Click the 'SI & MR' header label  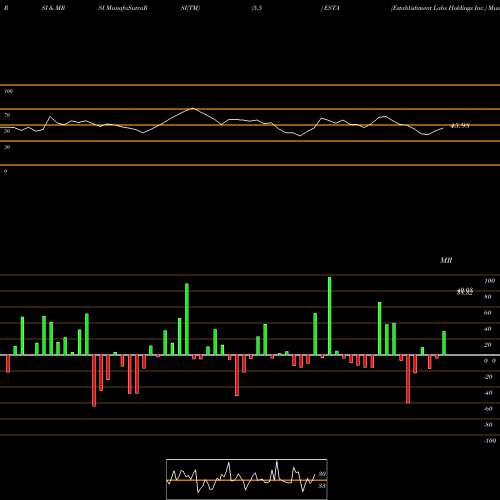point(53,8)
